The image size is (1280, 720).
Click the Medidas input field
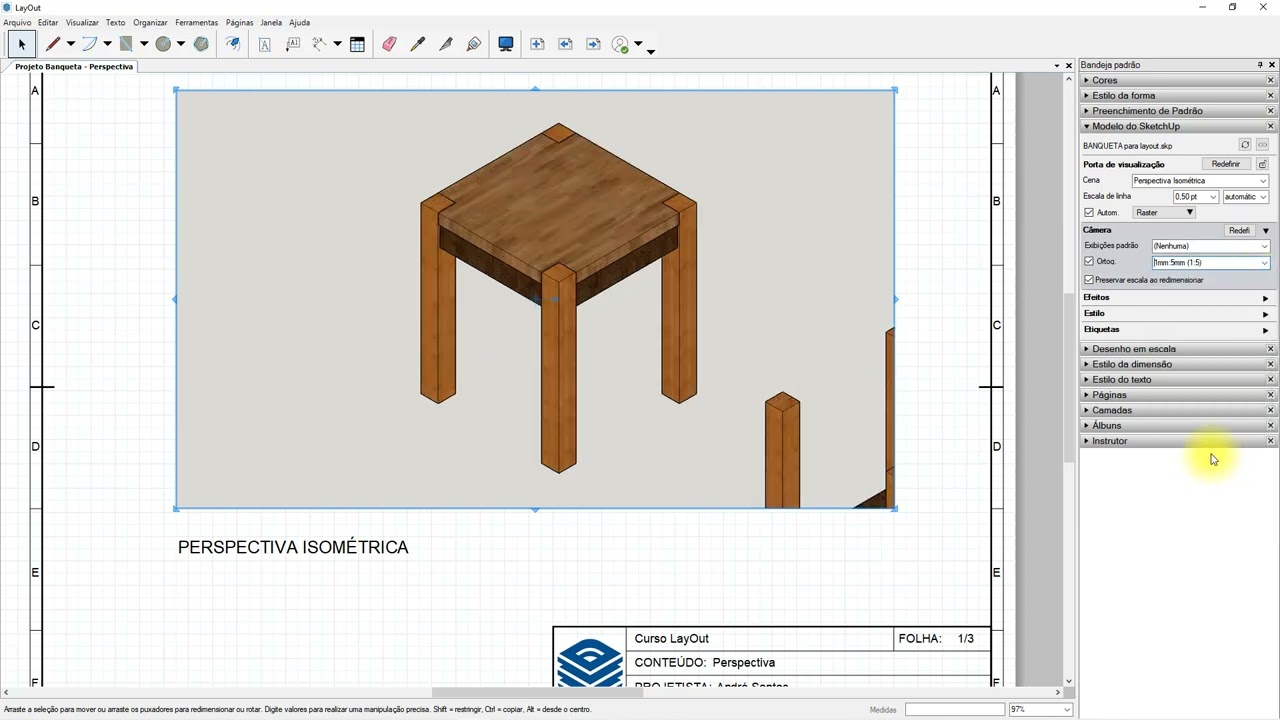point(954,709)
